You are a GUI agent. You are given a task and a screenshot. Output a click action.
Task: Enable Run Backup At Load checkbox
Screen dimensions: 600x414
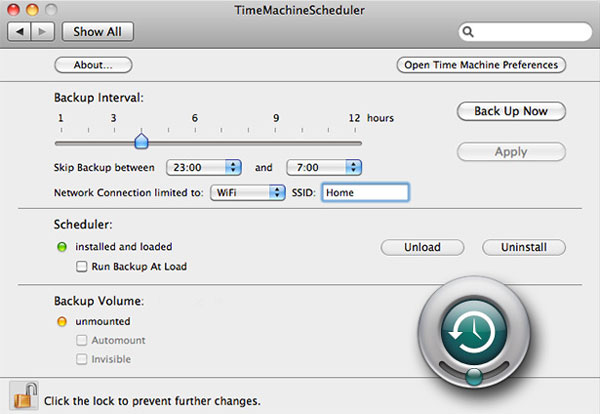(82, 266)
